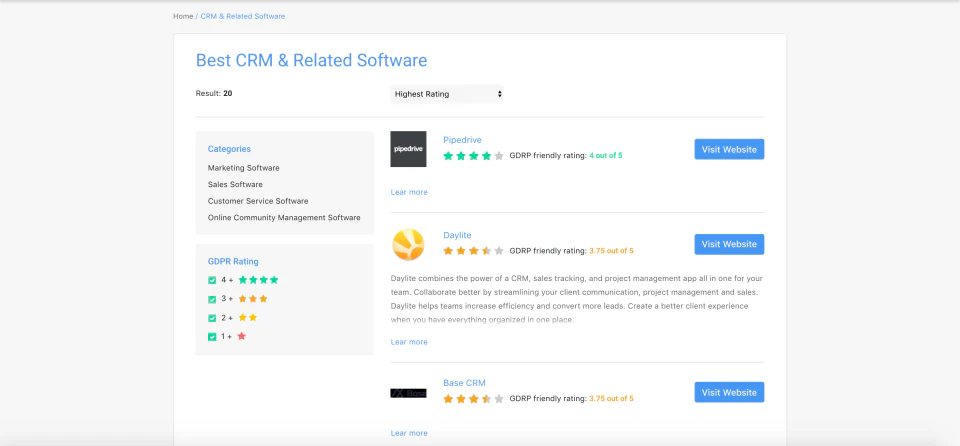Select Marketing Software category

coord(244,168)
